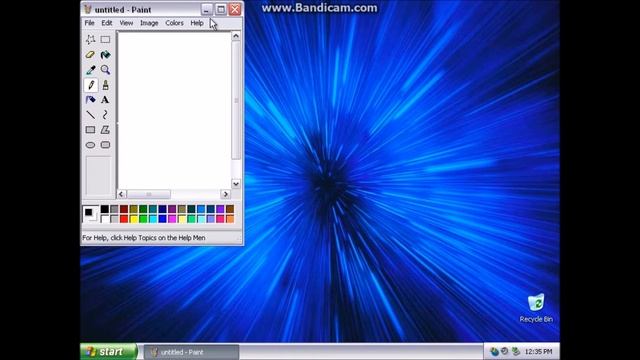This screenshot has height=360, width=640.
Task: Click the horizontal scroll right arrow
Action: click(226, 194)
